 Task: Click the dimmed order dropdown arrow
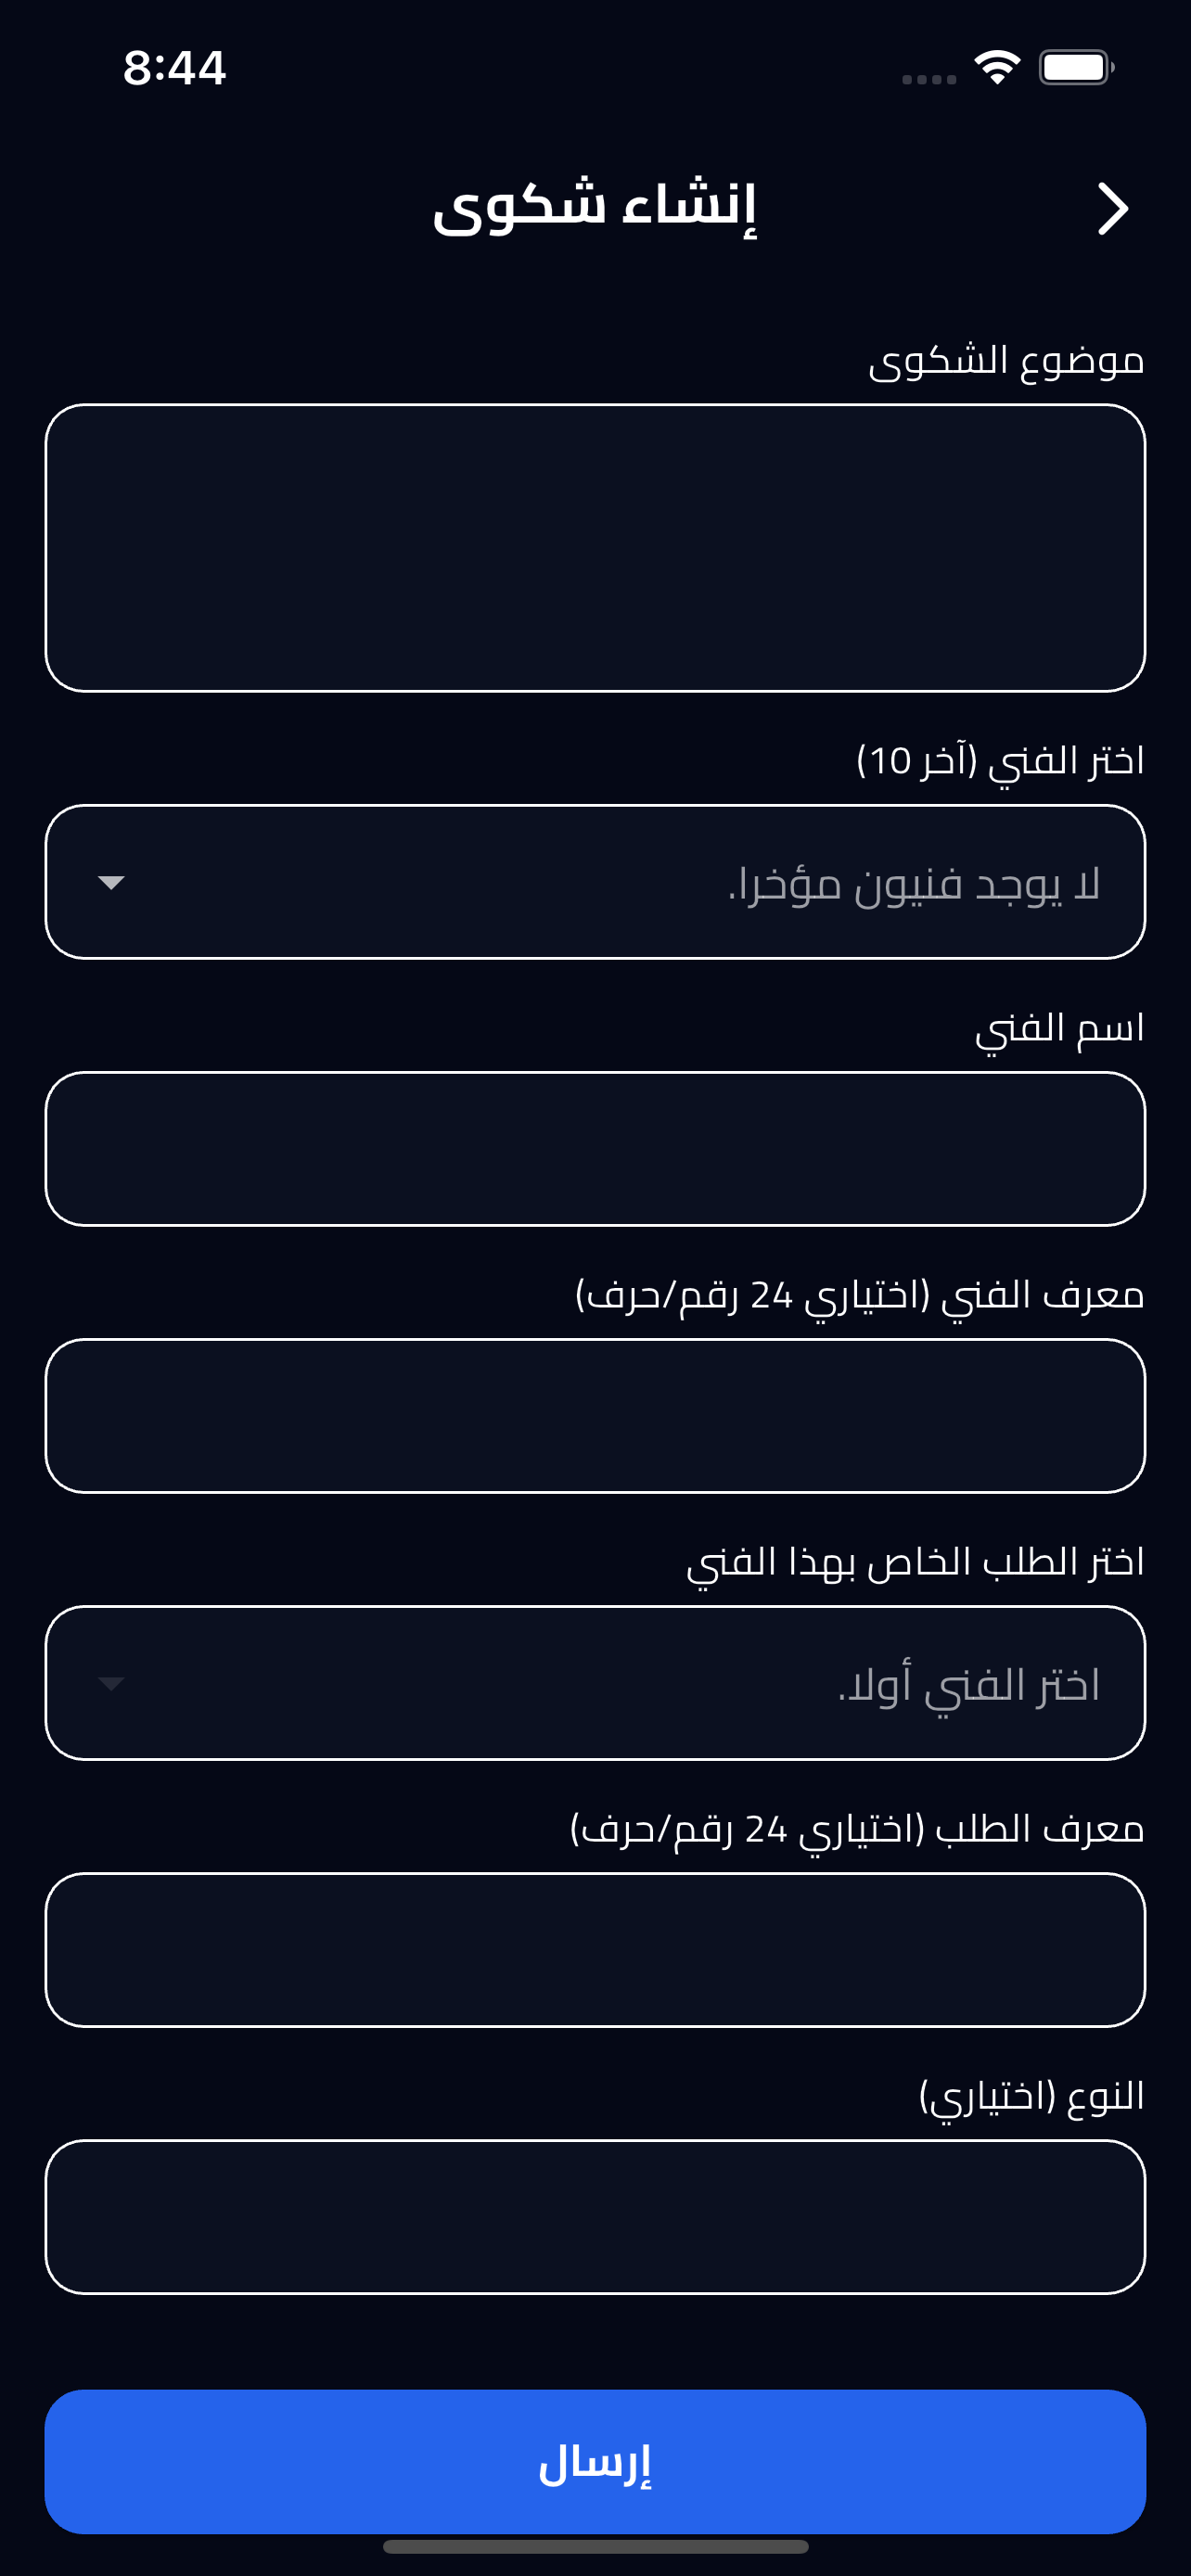111,1684
